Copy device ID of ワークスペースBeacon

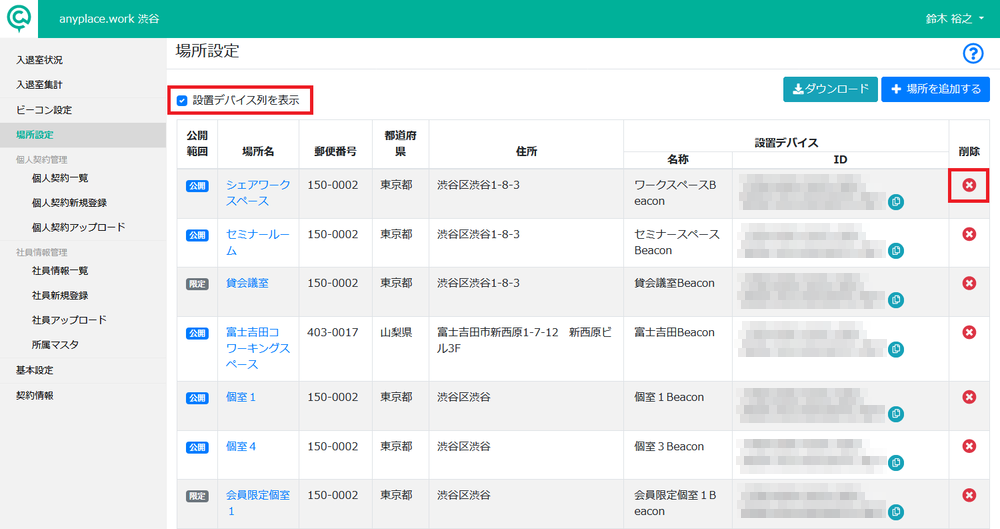(895, 202)
